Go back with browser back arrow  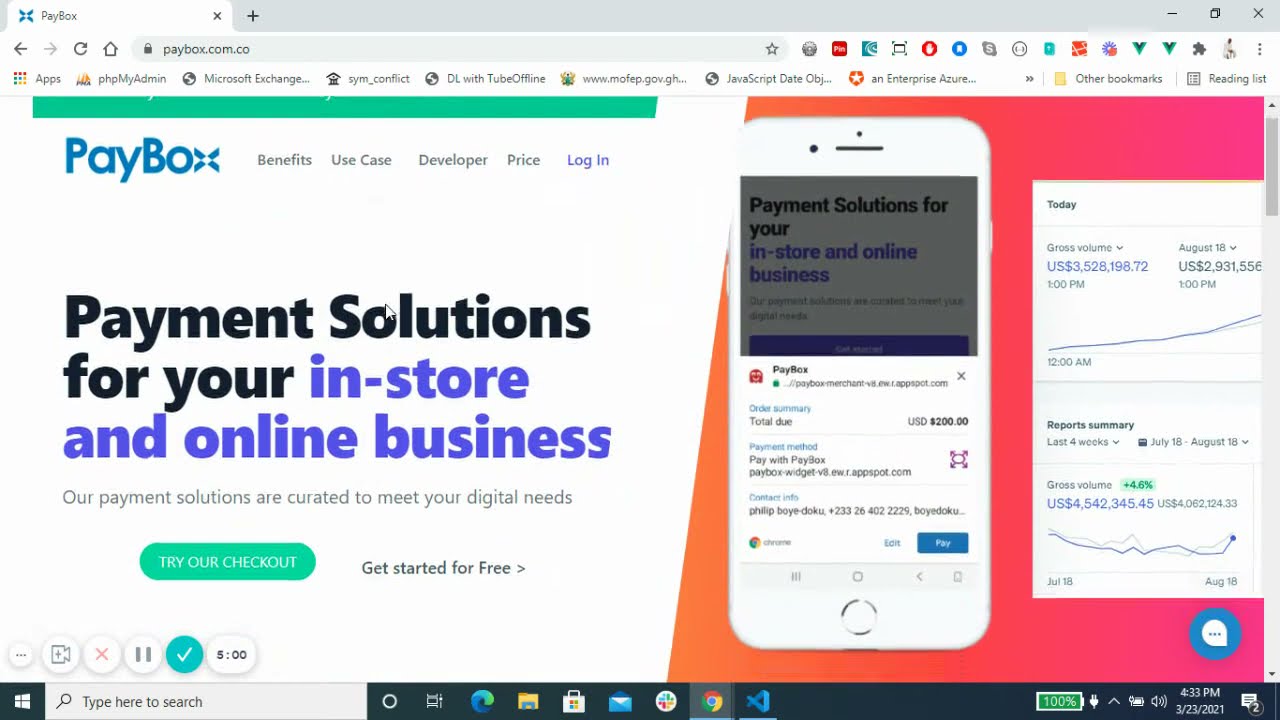20,48
